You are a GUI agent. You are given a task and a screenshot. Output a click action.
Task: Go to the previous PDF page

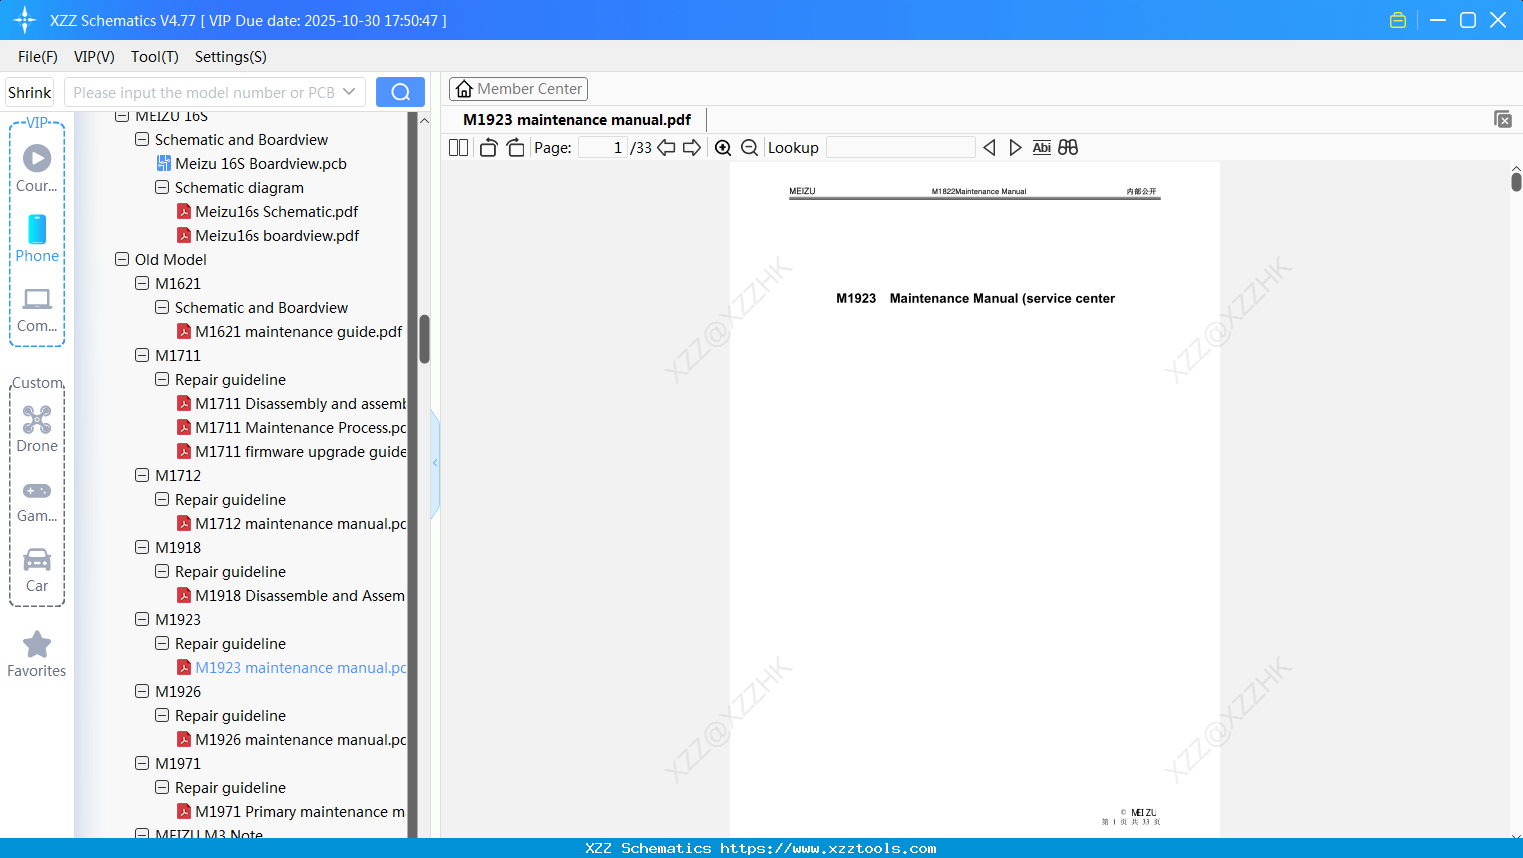(666, 148)
